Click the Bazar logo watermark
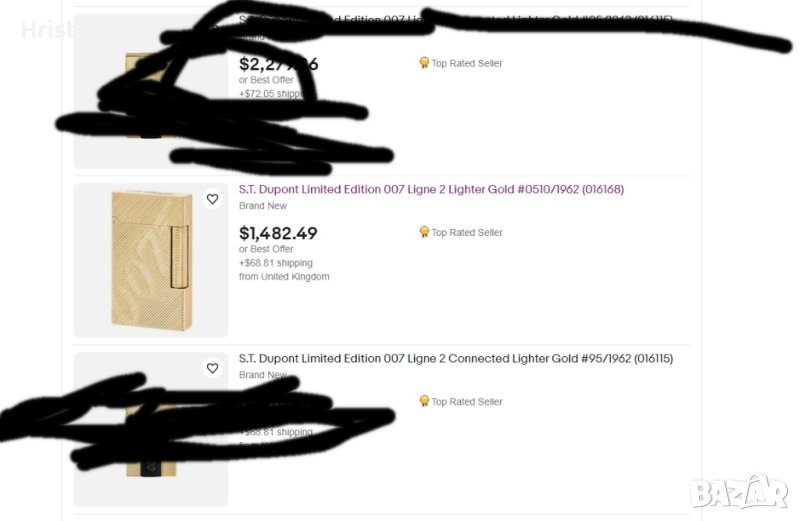The image size is (800, 521). [750, 491]
